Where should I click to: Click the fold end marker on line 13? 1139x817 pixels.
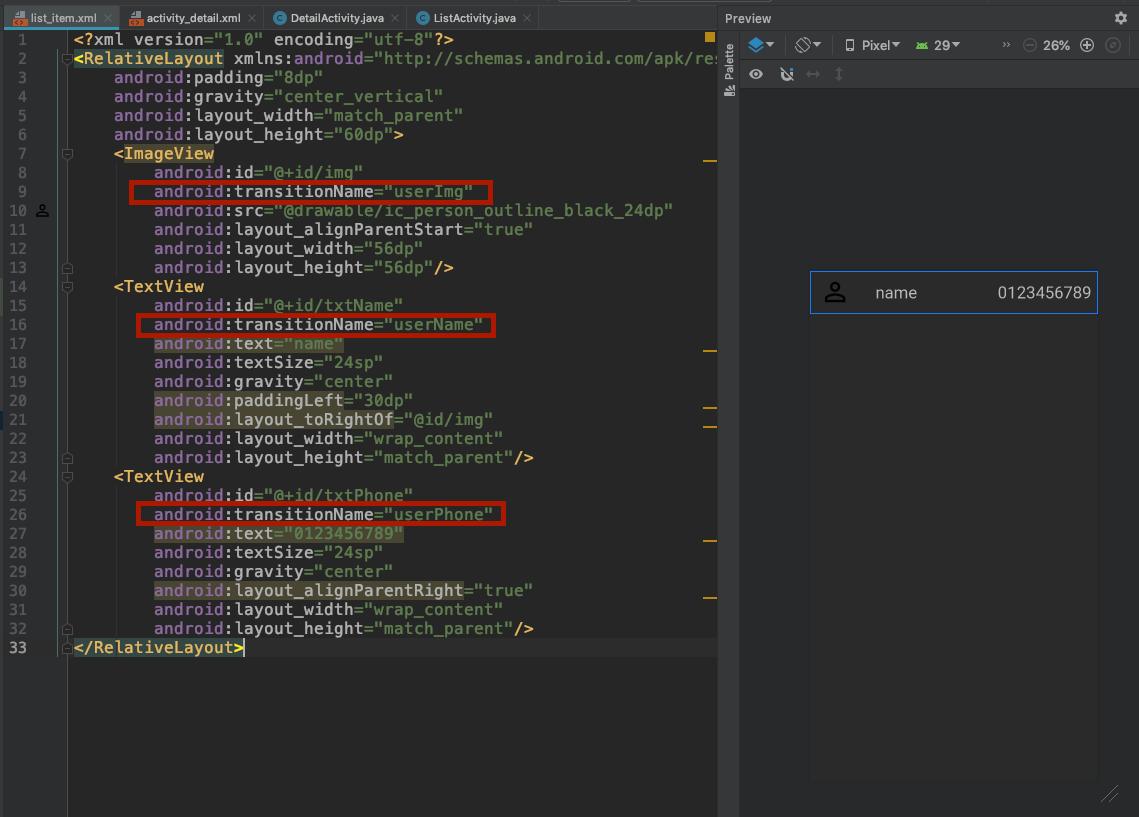pyautogui.click(x=68, y=268)
